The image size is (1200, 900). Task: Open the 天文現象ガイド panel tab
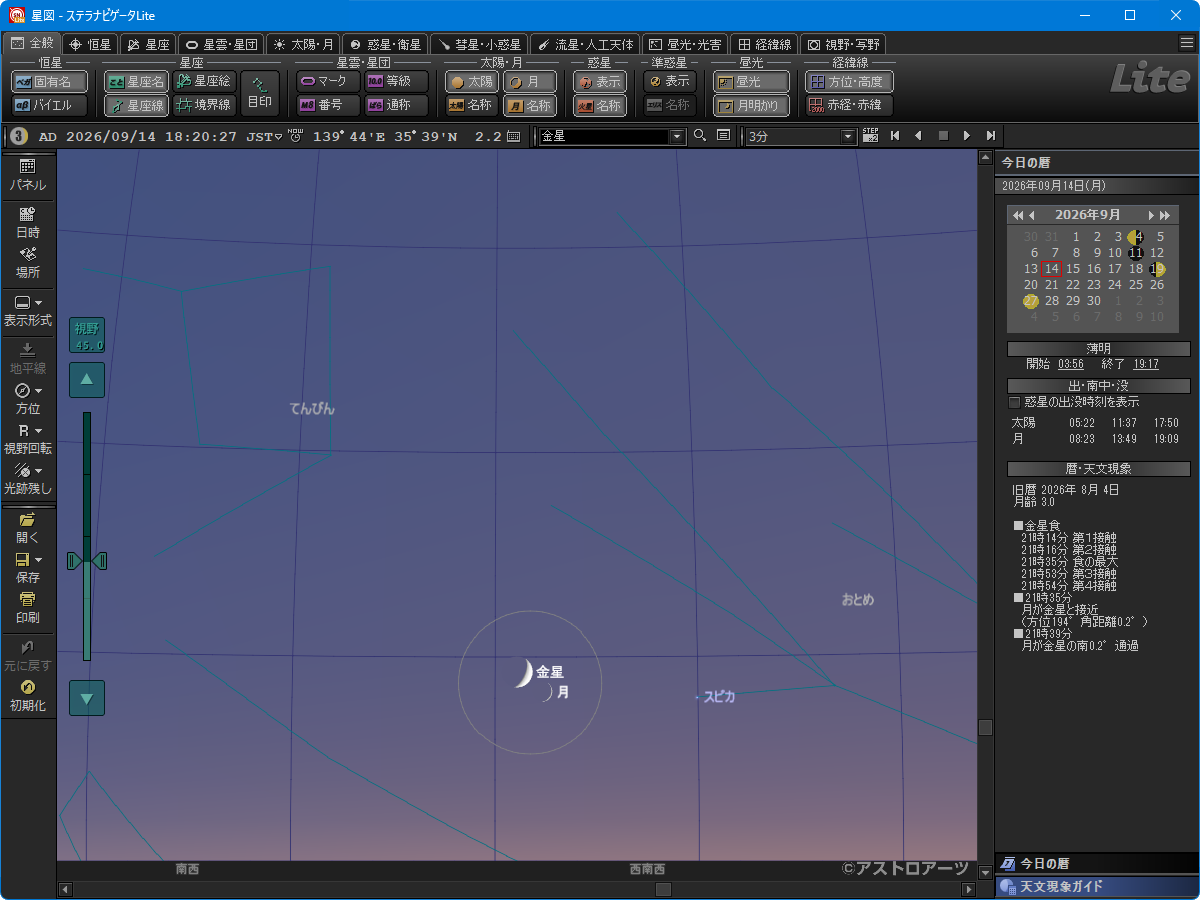1097,886
